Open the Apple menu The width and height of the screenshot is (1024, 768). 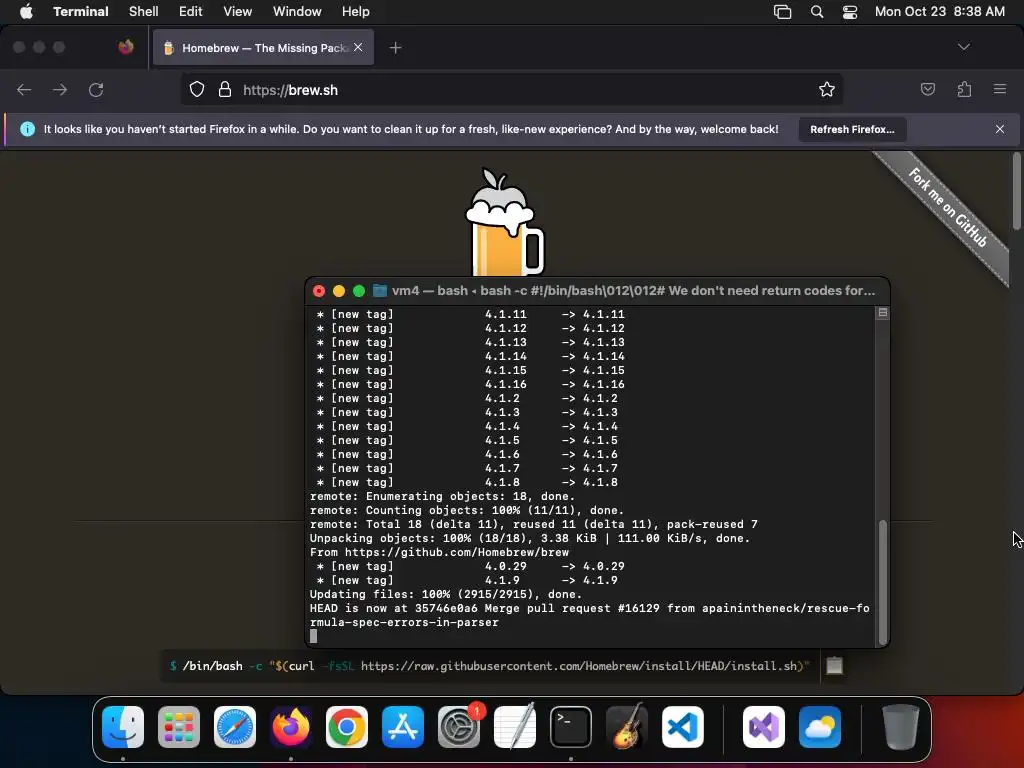(26, 11)
